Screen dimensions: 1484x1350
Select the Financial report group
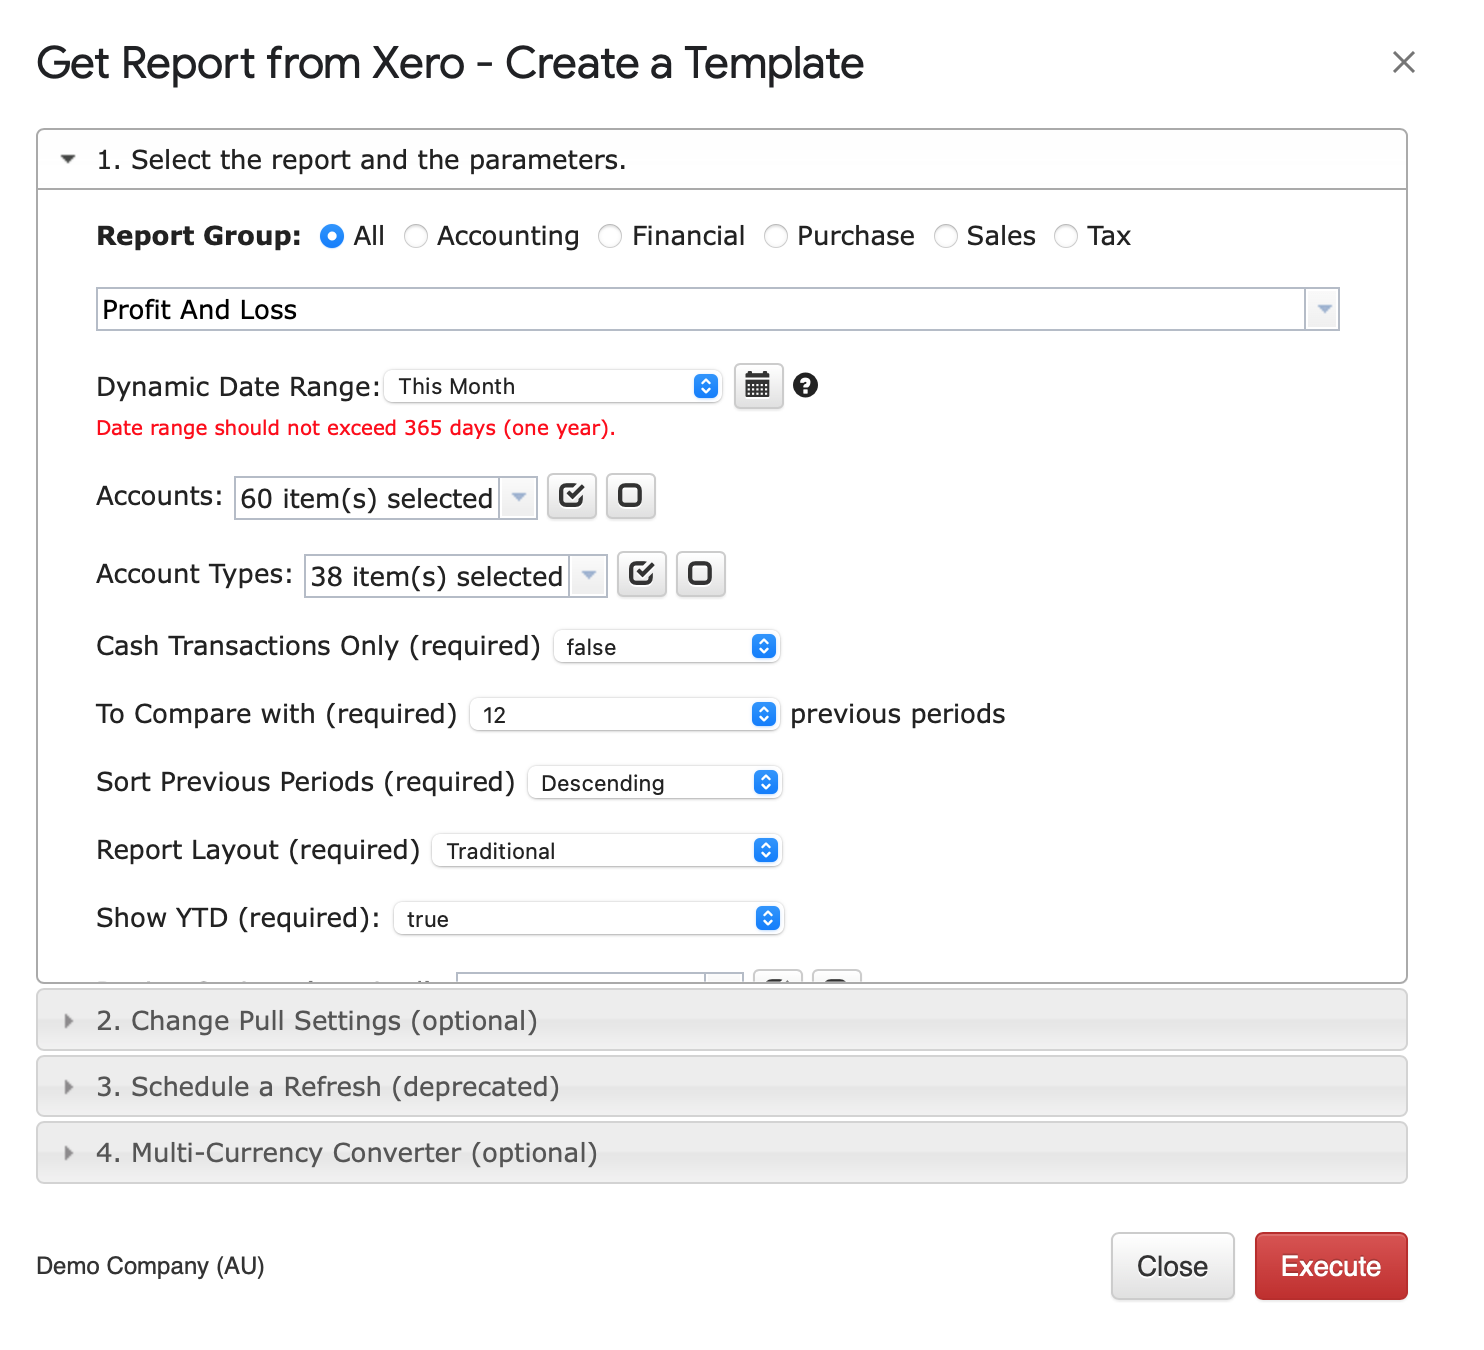[x=610, y=236]
